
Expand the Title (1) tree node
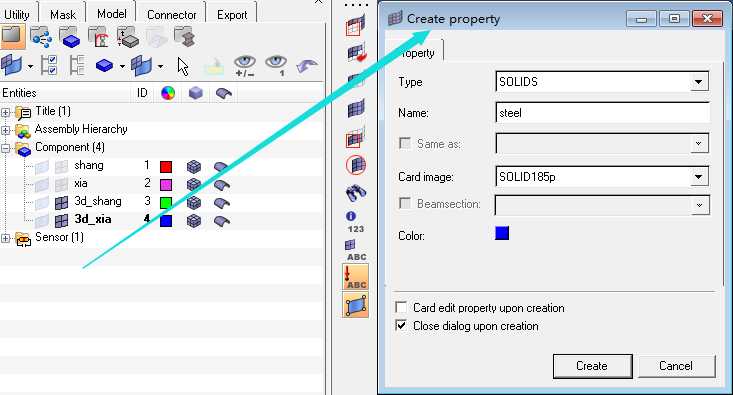(x=5, y=112)
